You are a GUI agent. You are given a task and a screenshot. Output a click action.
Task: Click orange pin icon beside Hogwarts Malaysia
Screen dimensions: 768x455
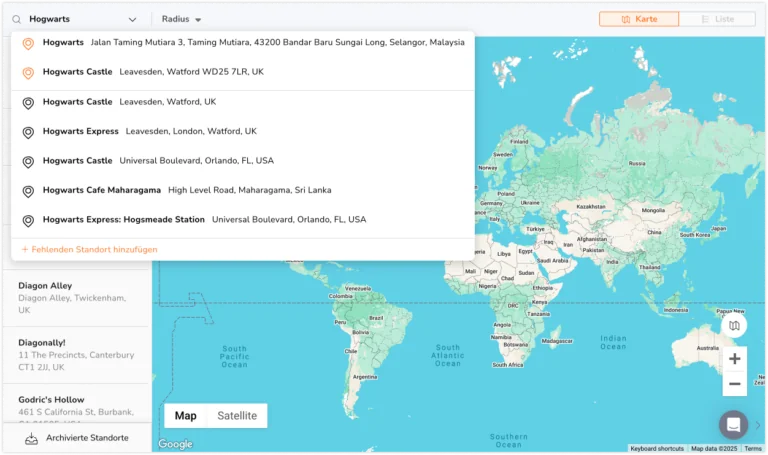point(28,44)
